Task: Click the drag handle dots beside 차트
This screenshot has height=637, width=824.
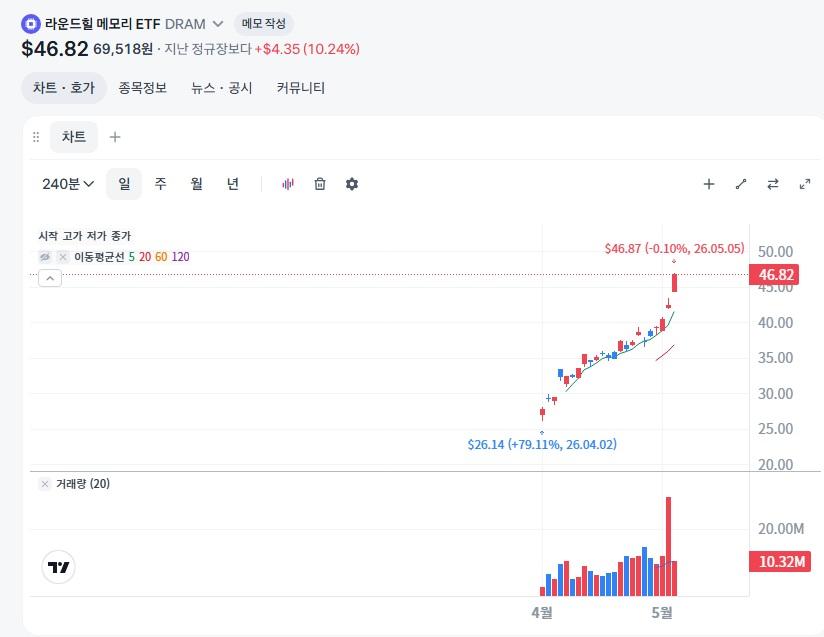Action: pos(36,137)
